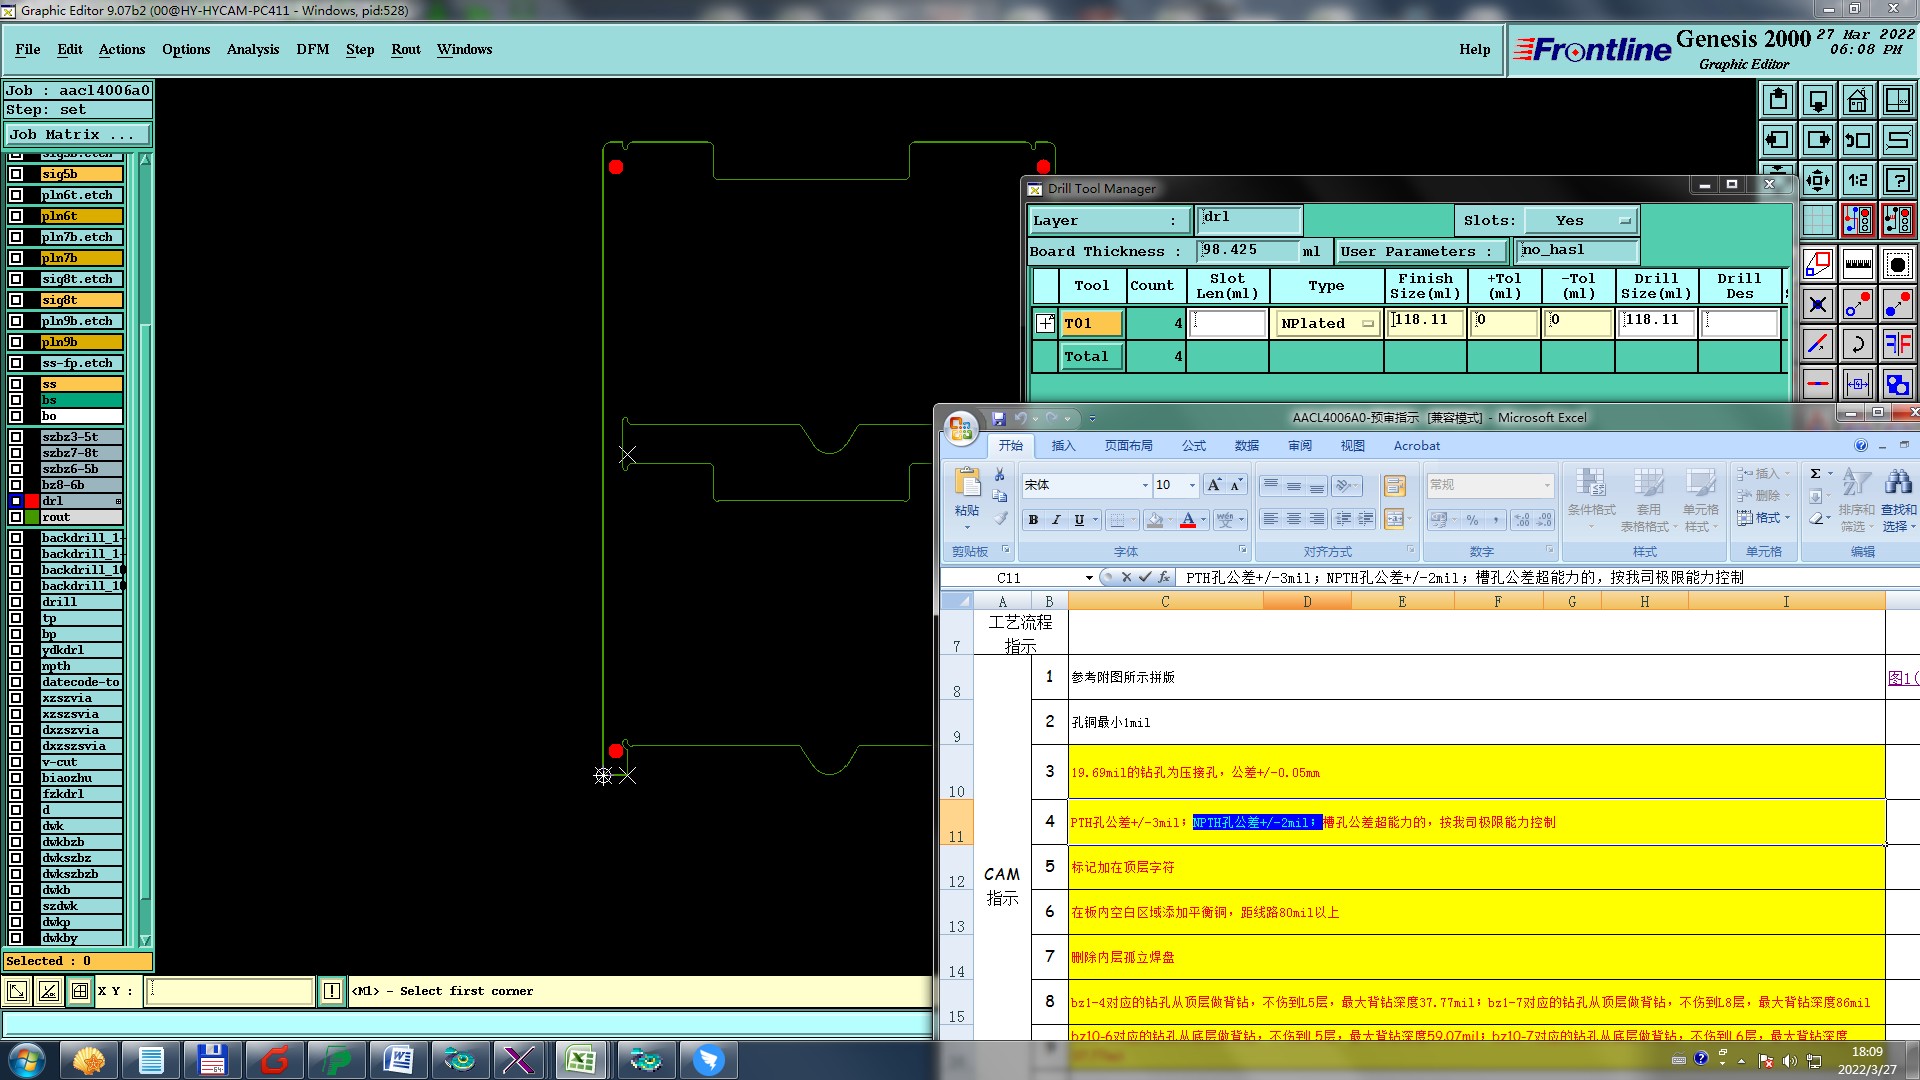1920x1080 pixels.
Task: Toggle checkbox for sig5b layer
Action: pyautogui.click(x=16, y=174)
